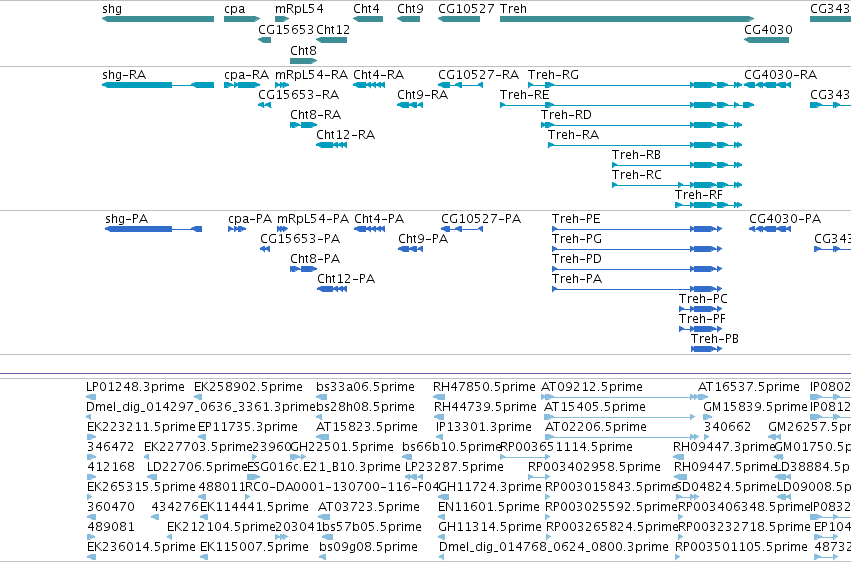
Task: Select the mRpL54-PA protein label
Action: click(313, 219)
